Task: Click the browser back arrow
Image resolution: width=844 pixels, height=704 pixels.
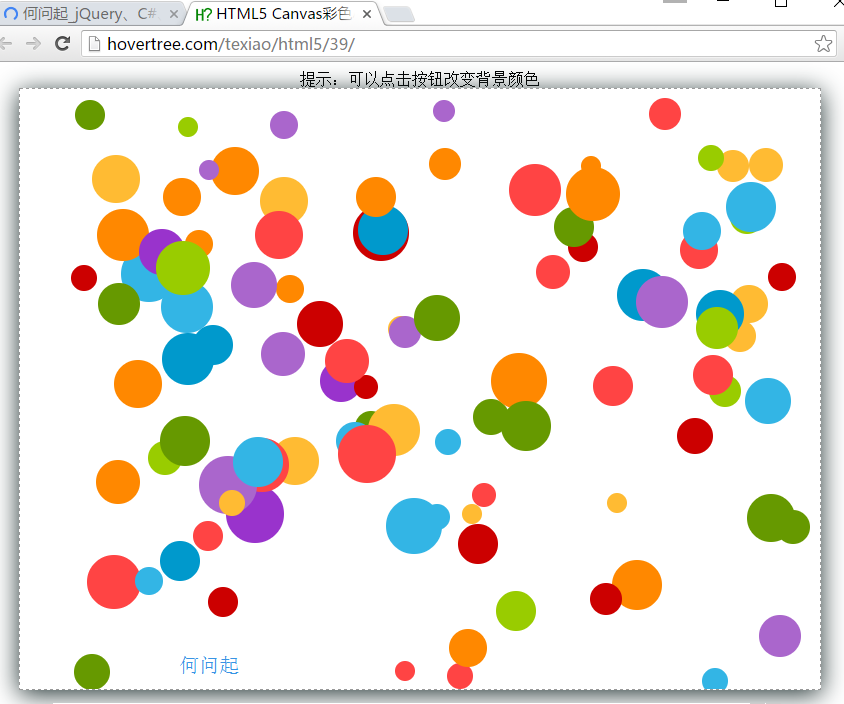Action: point(6,43)
